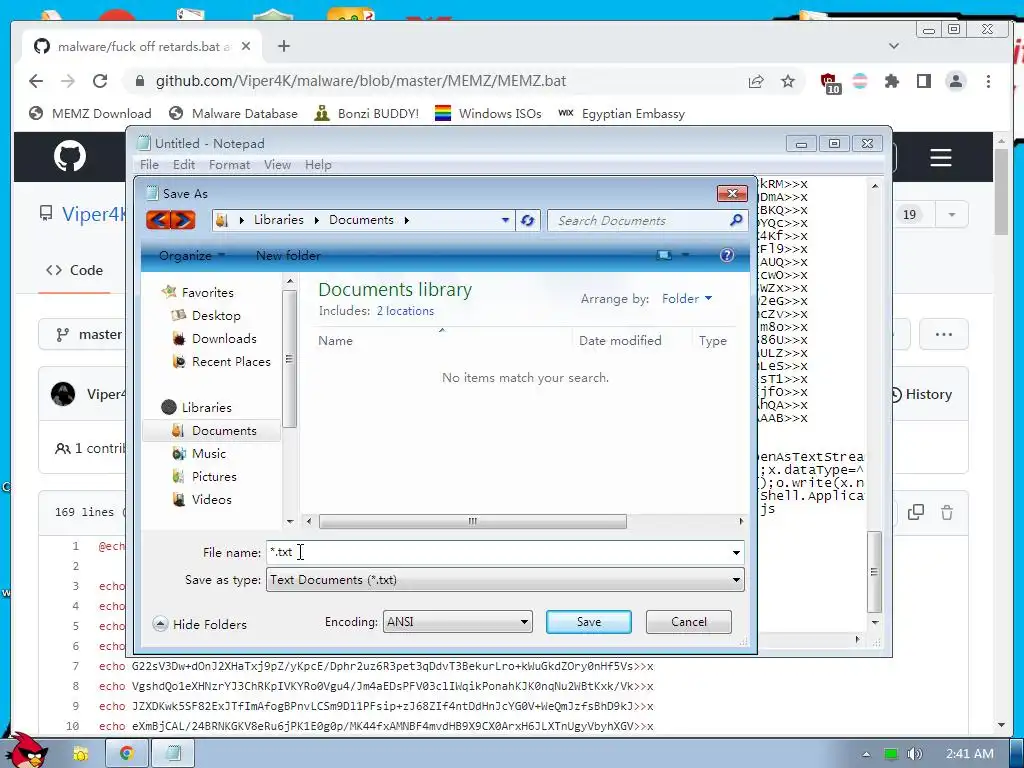
Task: Refresh the Documents folder listing
Action: pyautogui.click(x=528, y=221)
